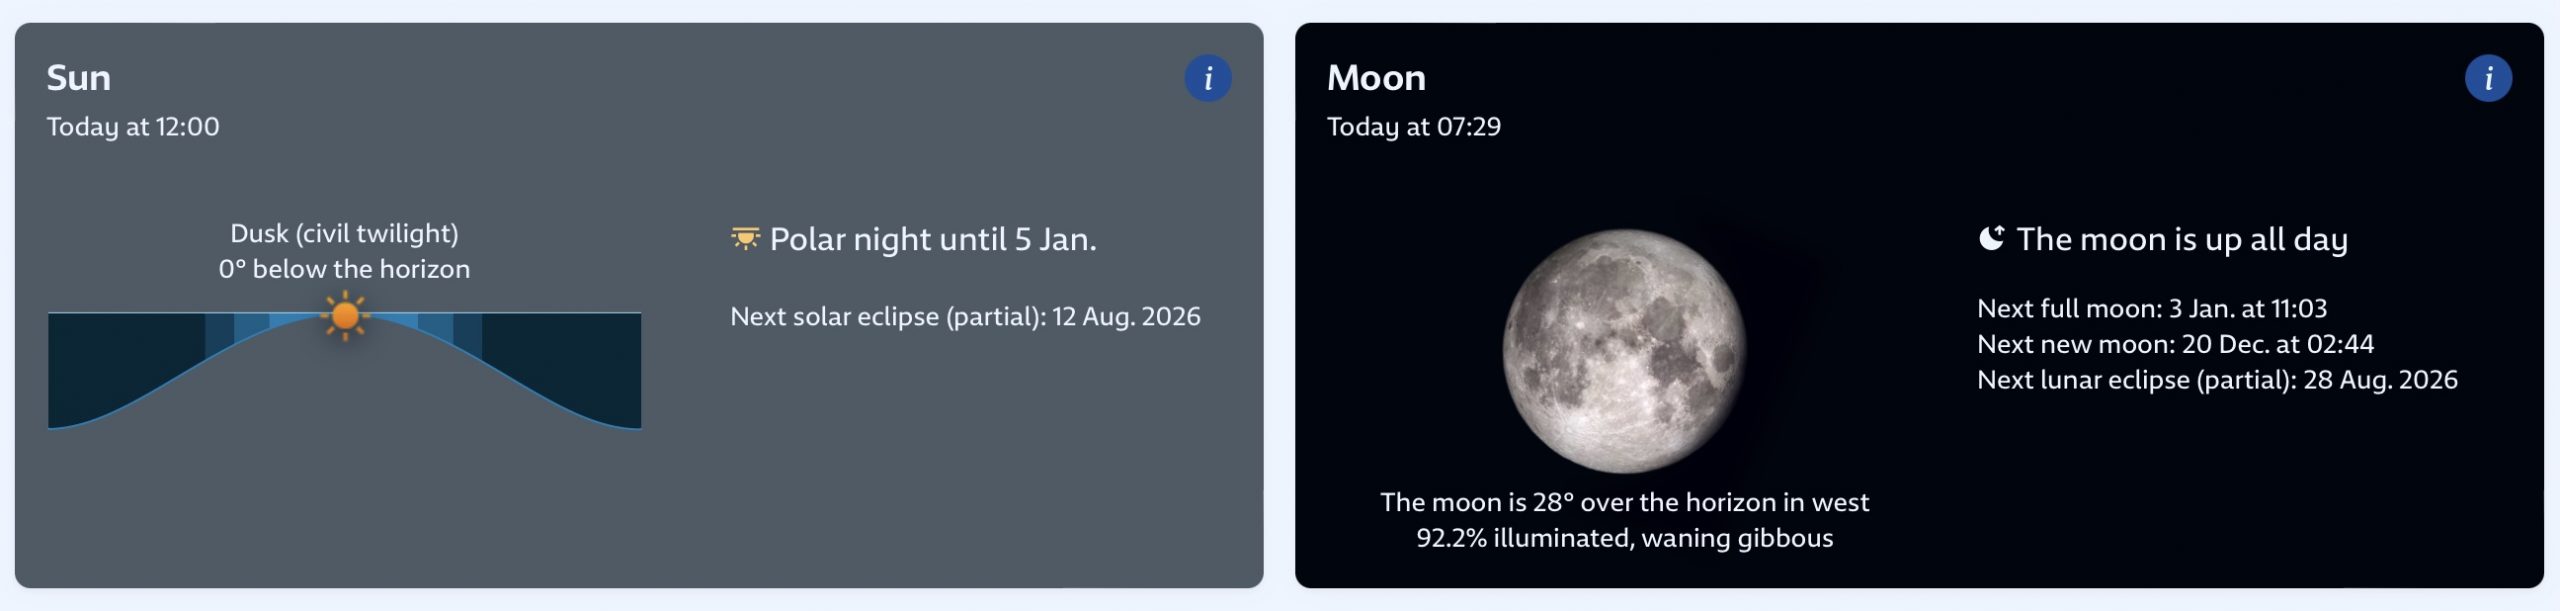Screen dimensions: 2560x611
Task: Select the 'Today at 12:00' timestamp
Action: pyautogui.click(x=133, y=127)
